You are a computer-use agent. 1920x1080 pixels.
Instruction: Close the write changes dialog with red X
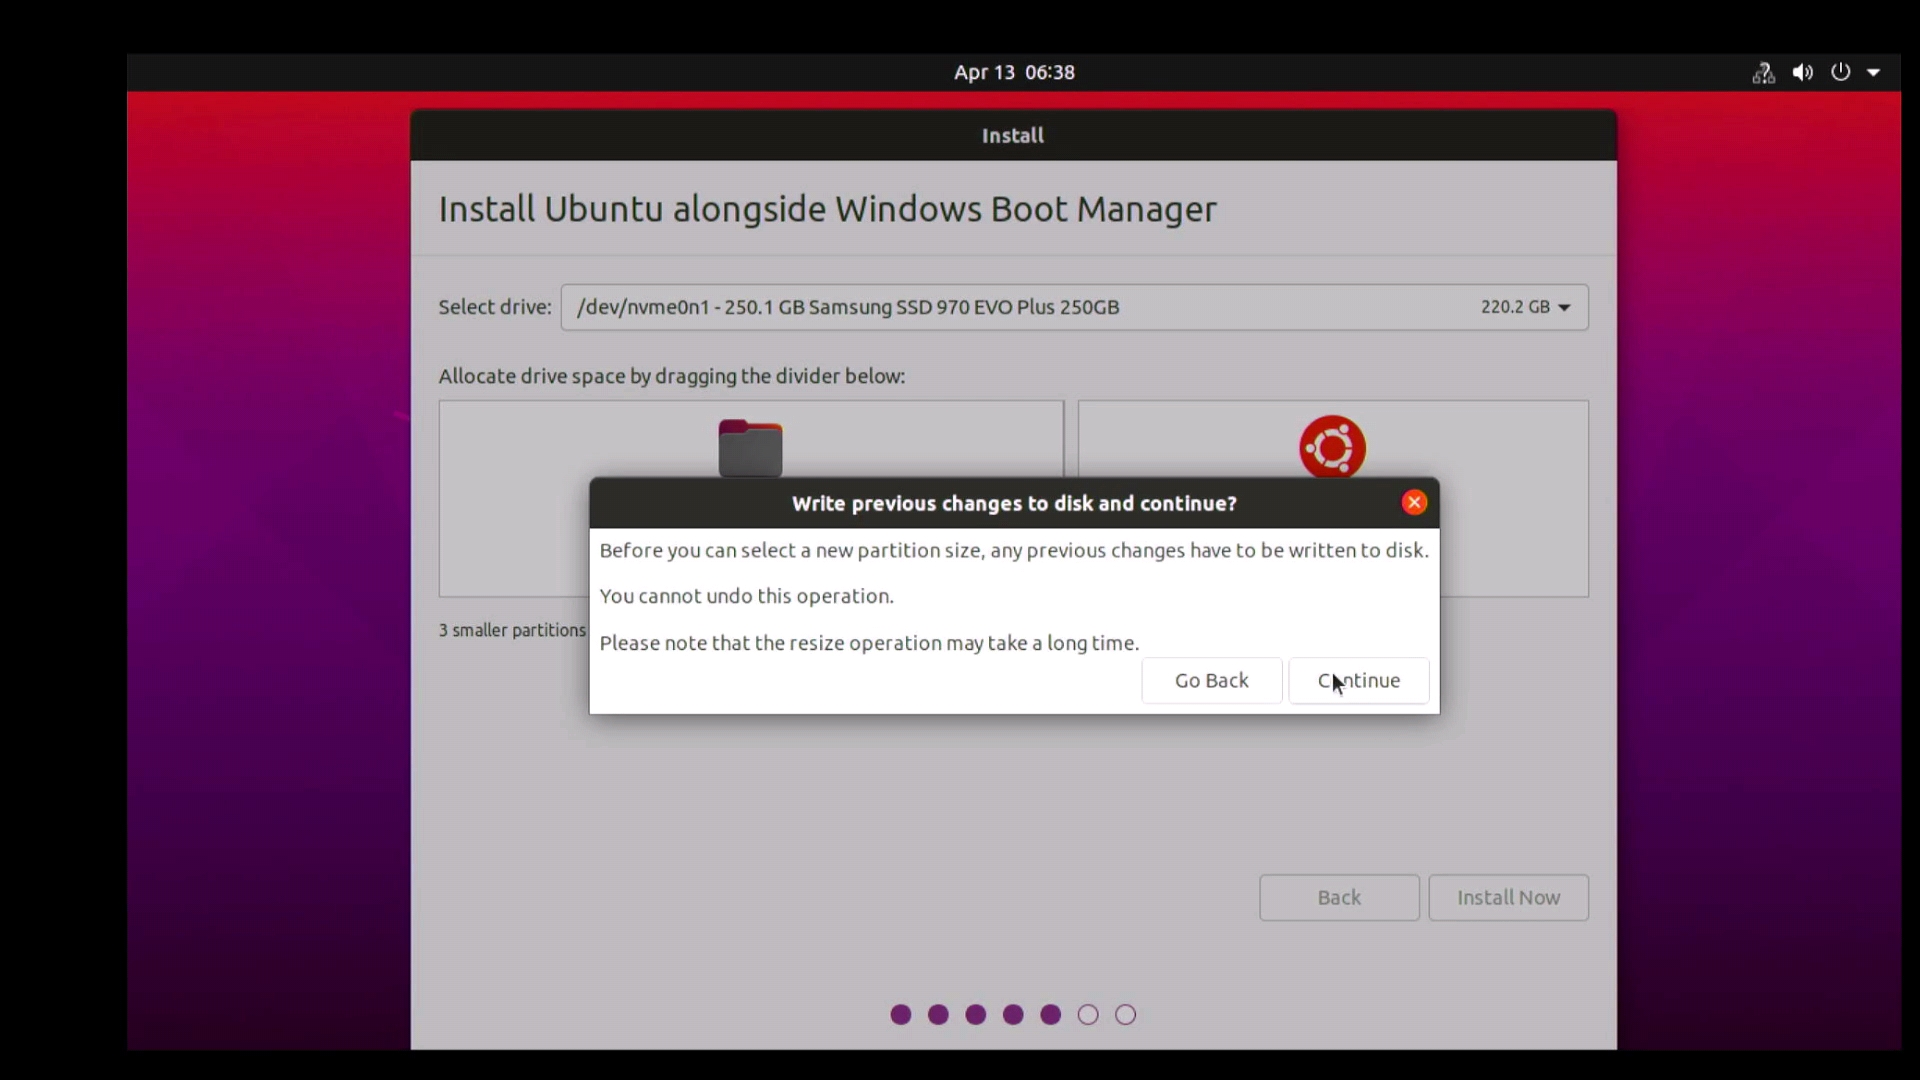point(1414,503)
